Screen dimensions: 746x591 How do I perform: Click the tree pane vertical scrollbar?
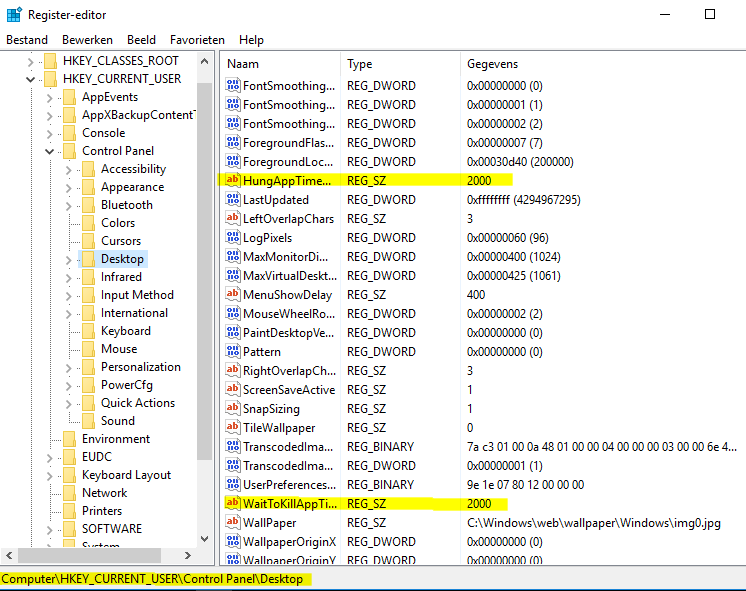tap(204, 300)
